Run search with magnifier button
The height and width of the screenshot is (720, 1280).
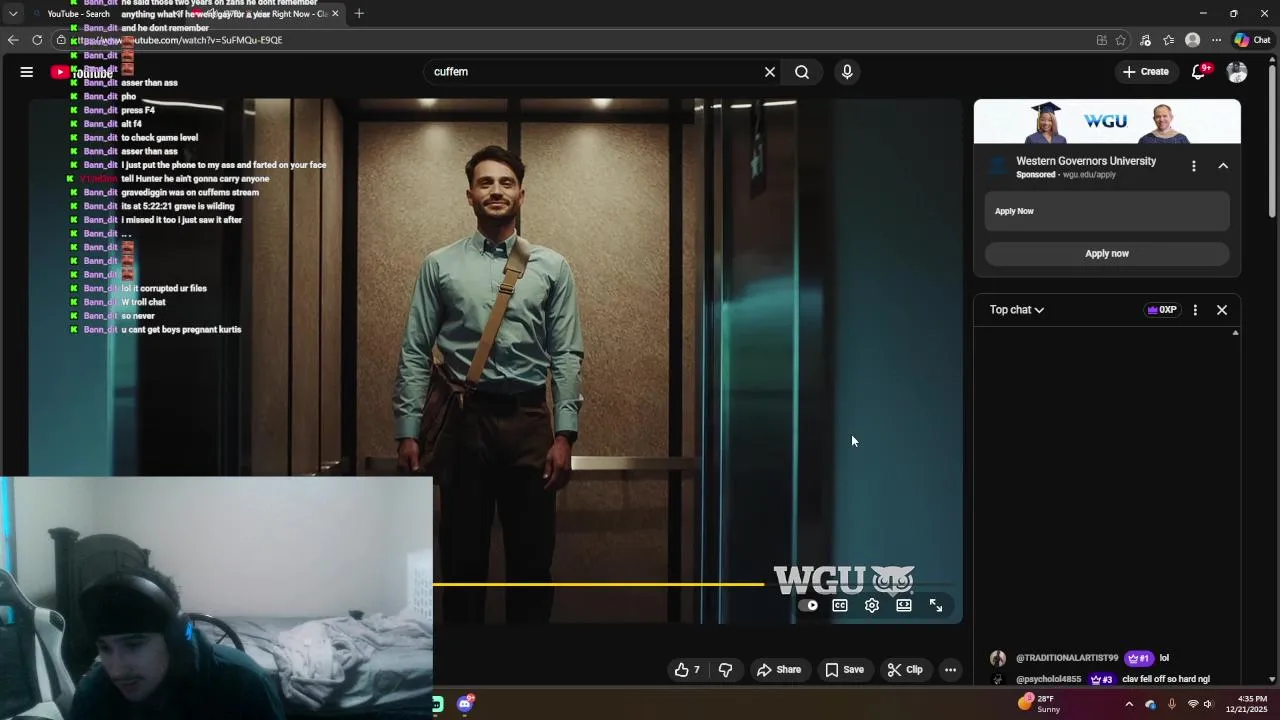[802, 72]
